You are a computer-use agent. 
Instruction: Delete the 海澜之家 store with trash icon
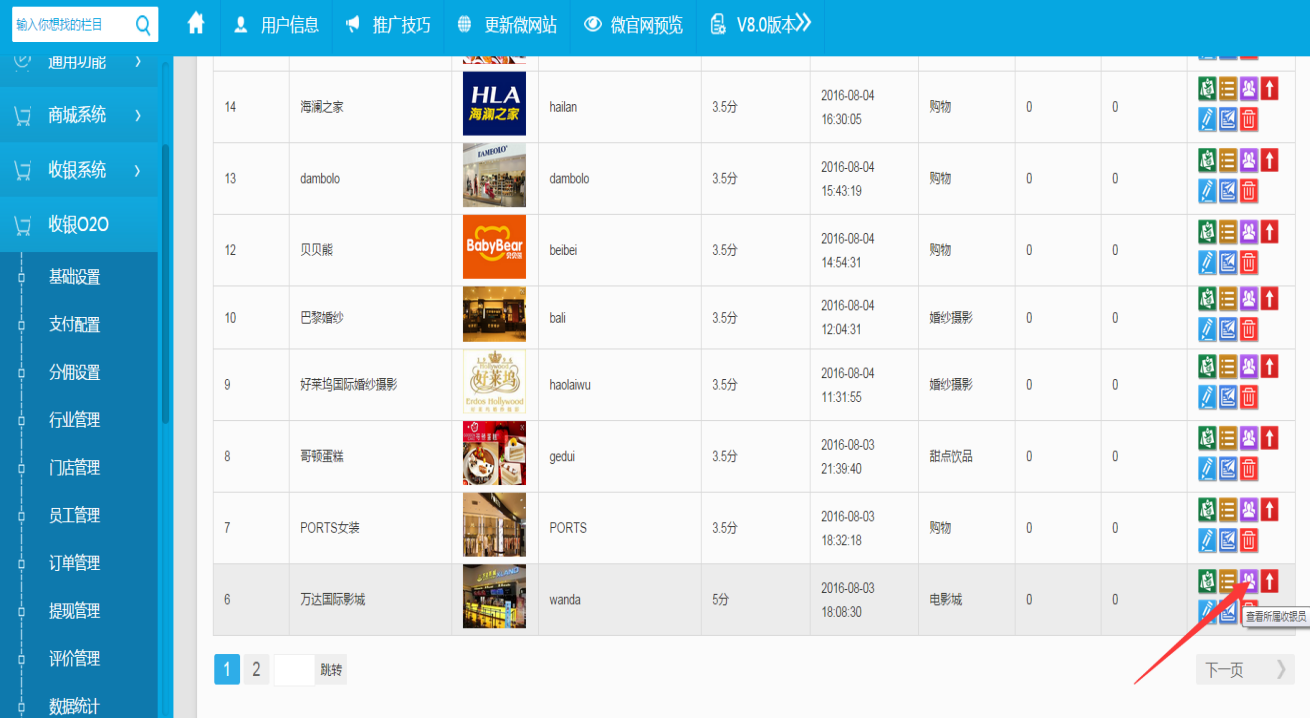click(1248, 120)
